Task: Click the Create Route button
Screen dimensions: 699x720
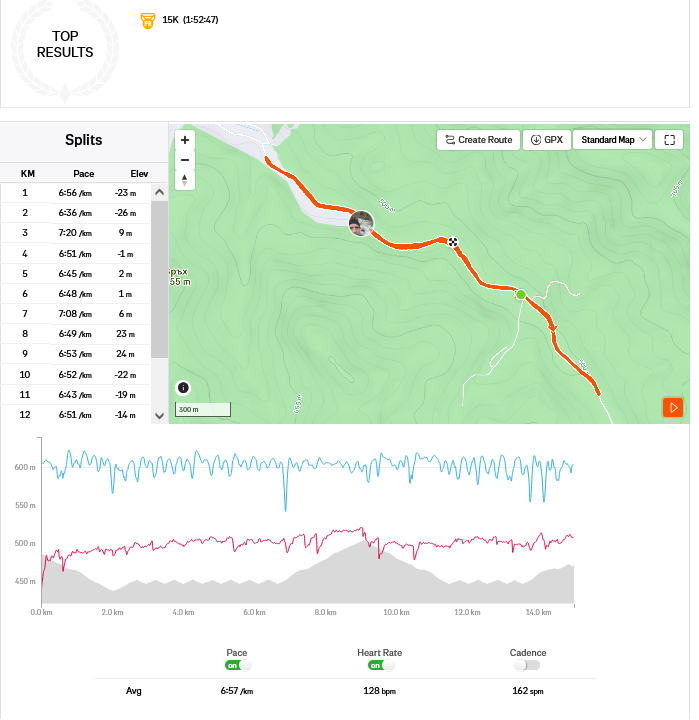Action: 479,140
